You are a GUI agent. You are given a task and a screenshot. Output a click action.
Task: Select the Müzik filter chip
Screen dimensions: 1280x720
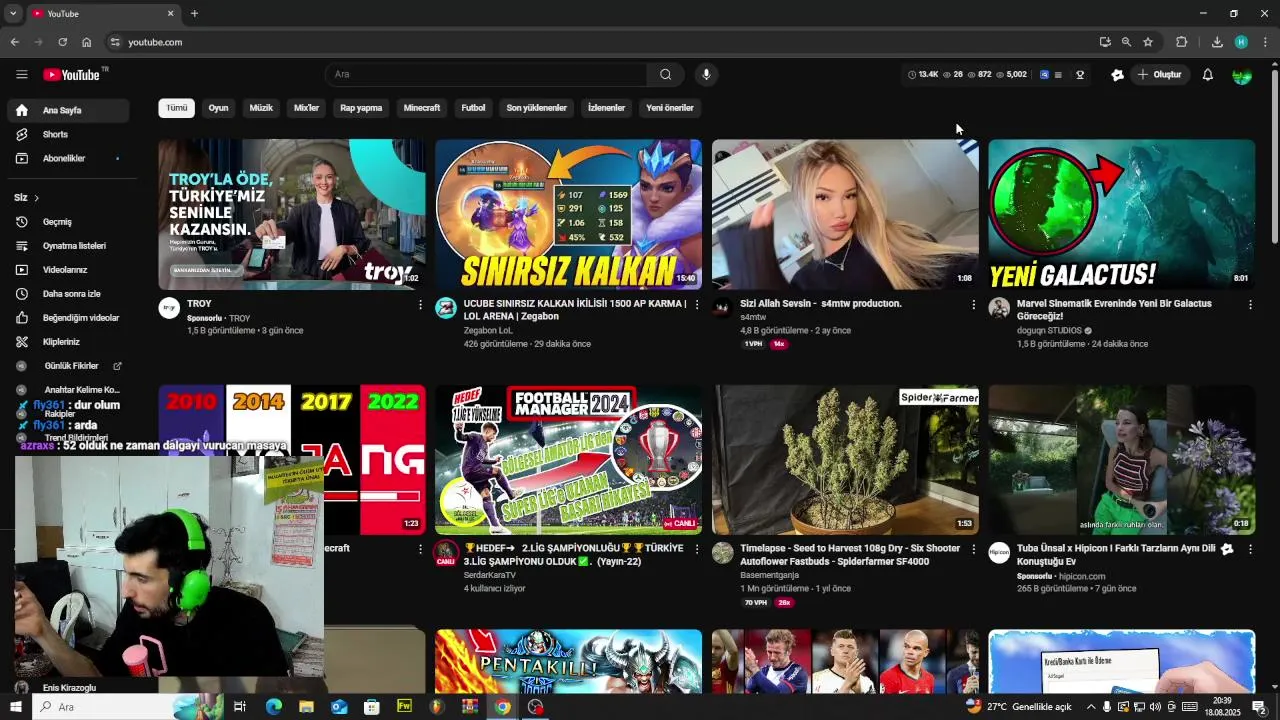point(261,108)
